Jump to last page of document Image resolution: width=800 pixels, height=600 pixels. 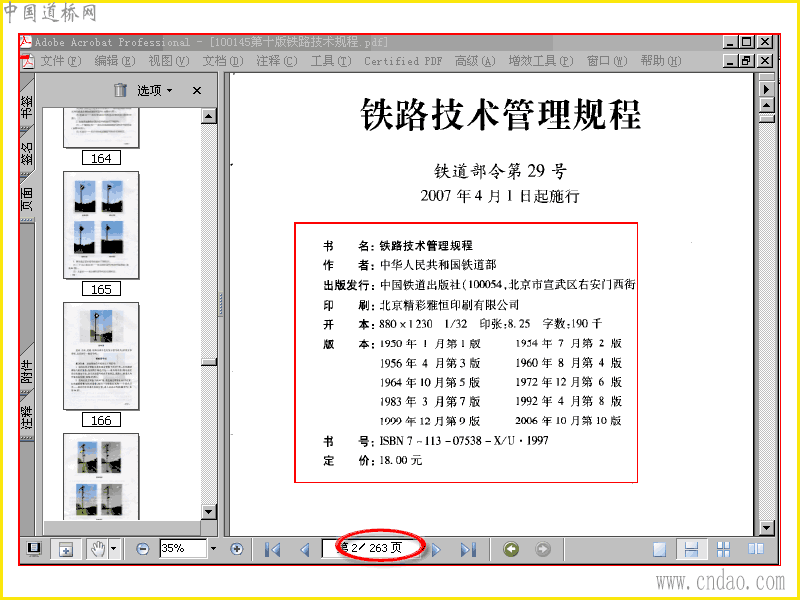(x=468, y=549)
